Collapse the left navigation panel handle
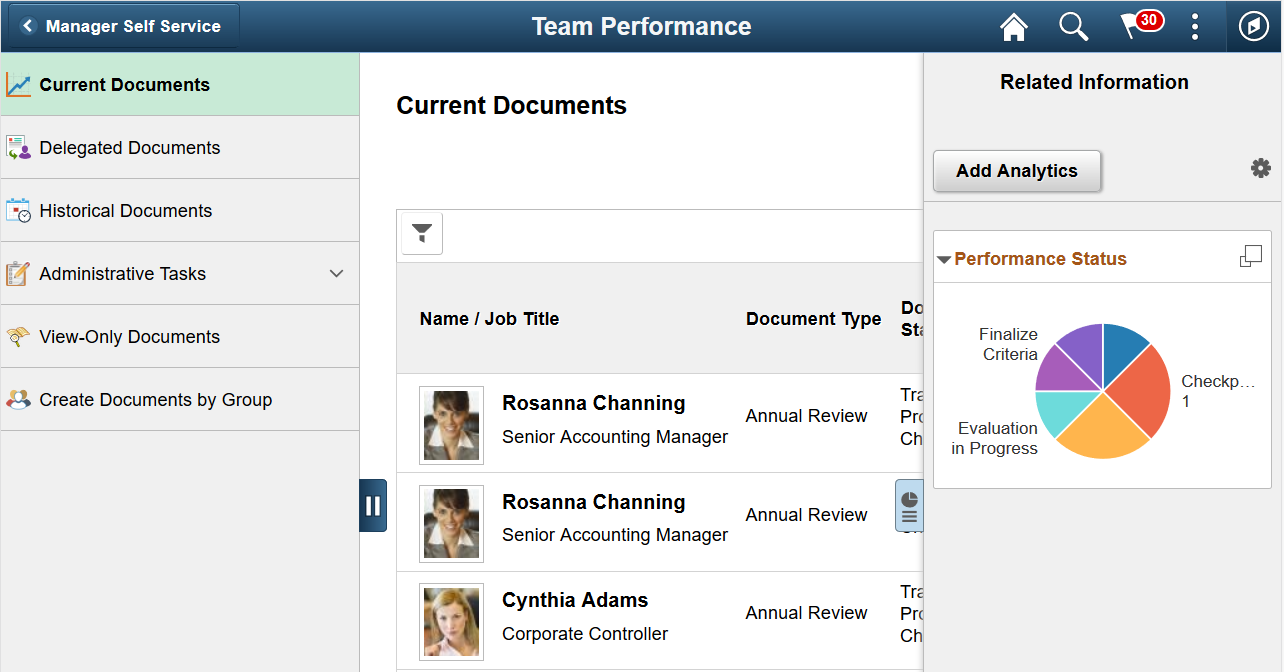Image resolution: width=1284 pixels, height=672 pixels. point(373,505)
